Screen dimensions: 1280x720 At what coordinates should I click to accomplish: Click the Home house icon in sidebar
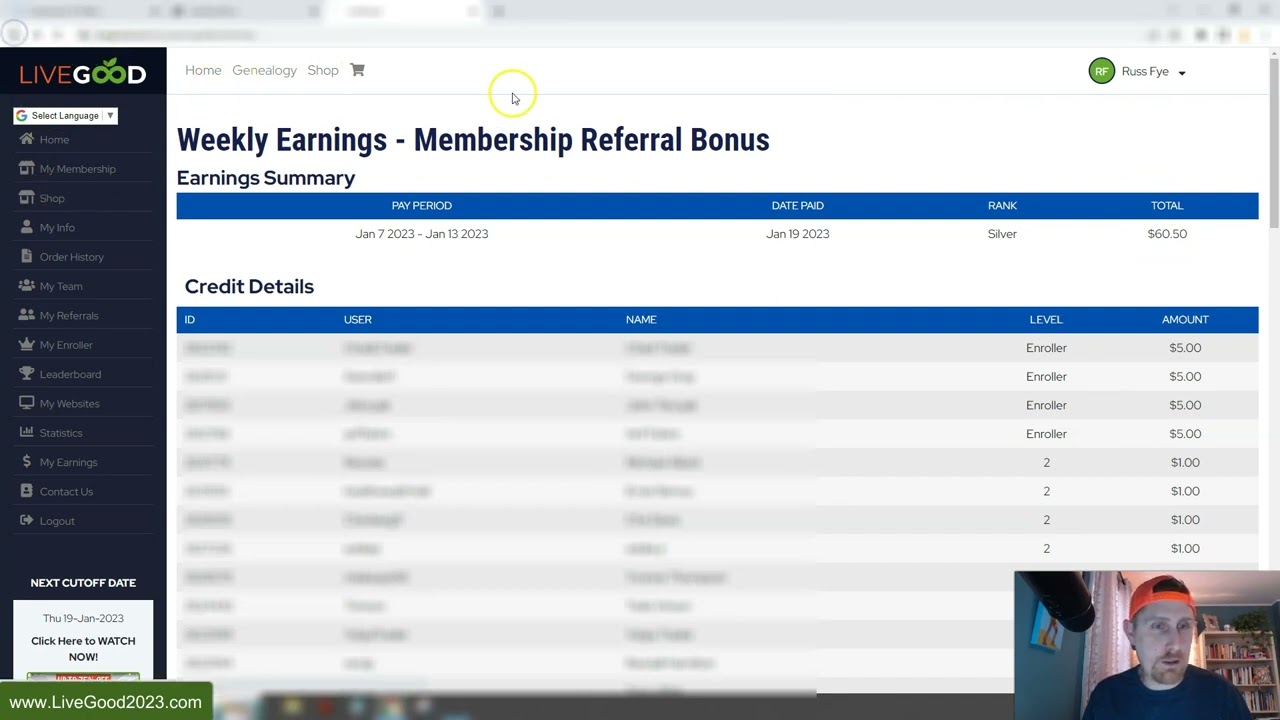pyautogui.click(x=27, y=139)
